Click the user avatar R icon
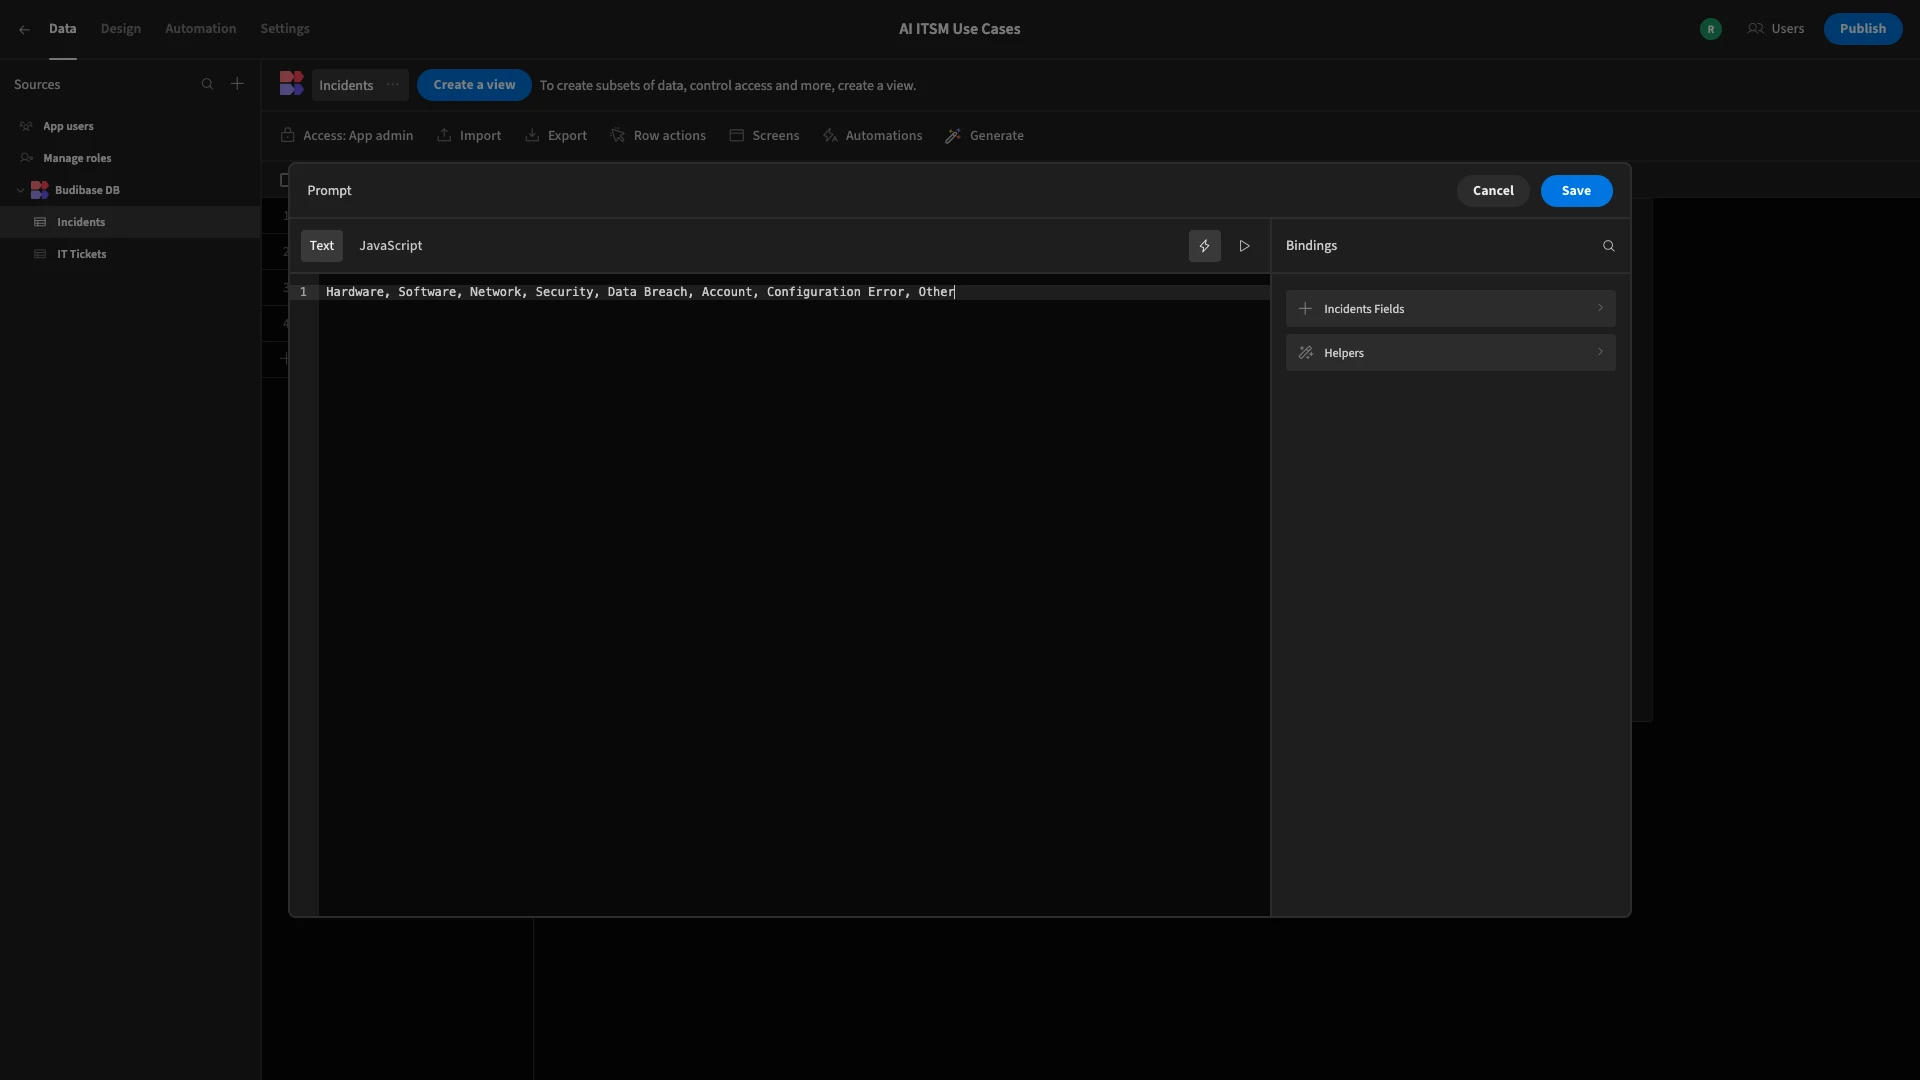This screenshot has width=1920, height=1080. click(1711, 29)
